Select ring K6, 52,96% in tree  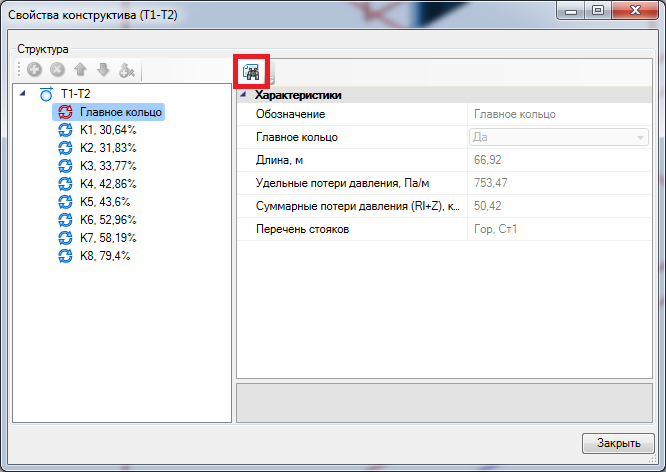[x=107, y=220]
